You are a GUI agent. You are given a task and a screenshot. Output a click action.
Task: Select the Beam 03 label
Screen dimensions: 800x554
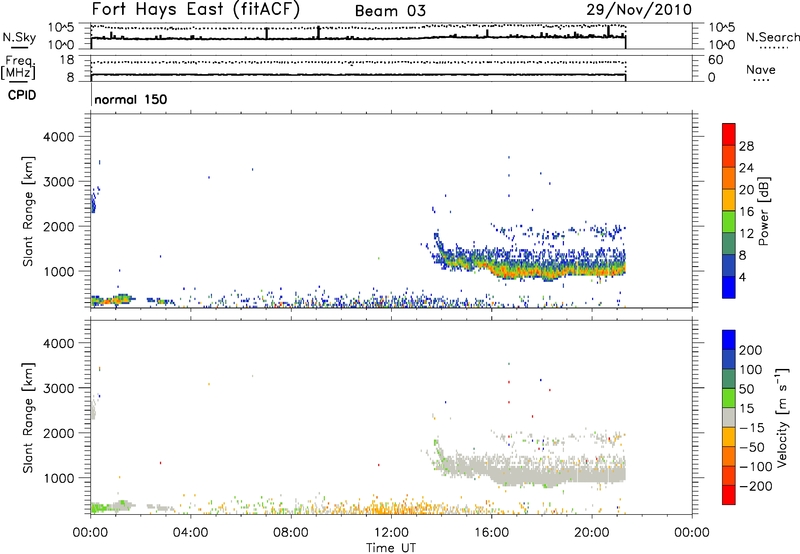(x=390, y=11)
